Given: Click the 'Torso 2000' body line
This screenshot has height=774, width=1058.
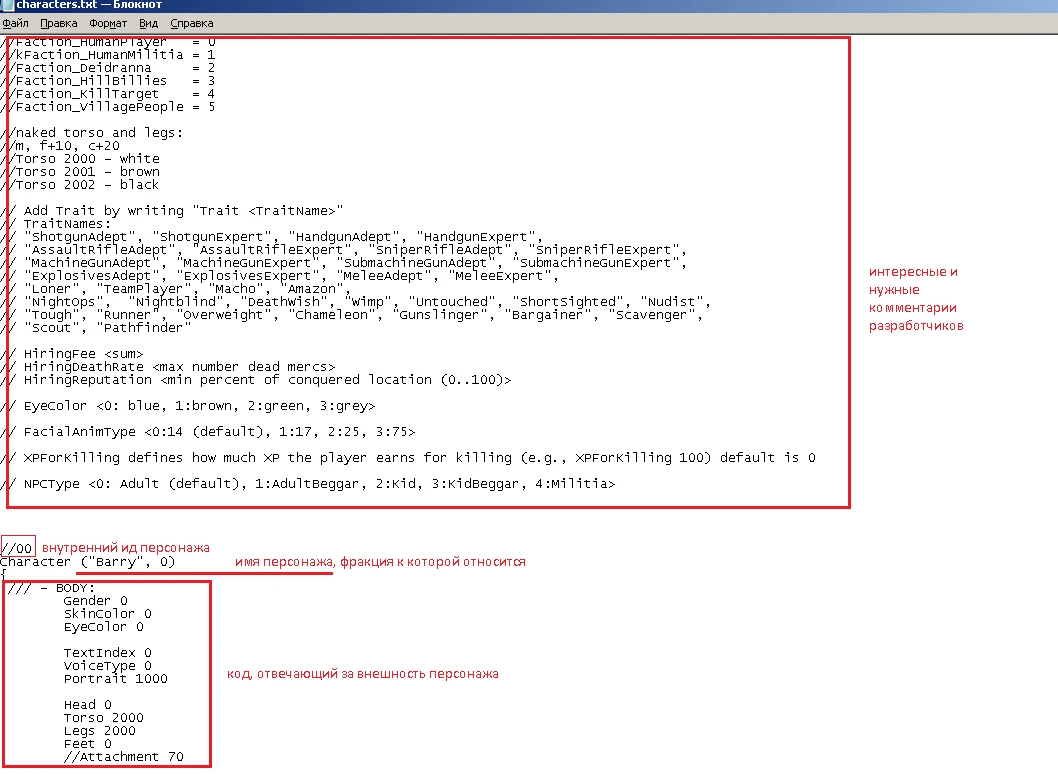Looking at the screenshot, I should point(103,717).
